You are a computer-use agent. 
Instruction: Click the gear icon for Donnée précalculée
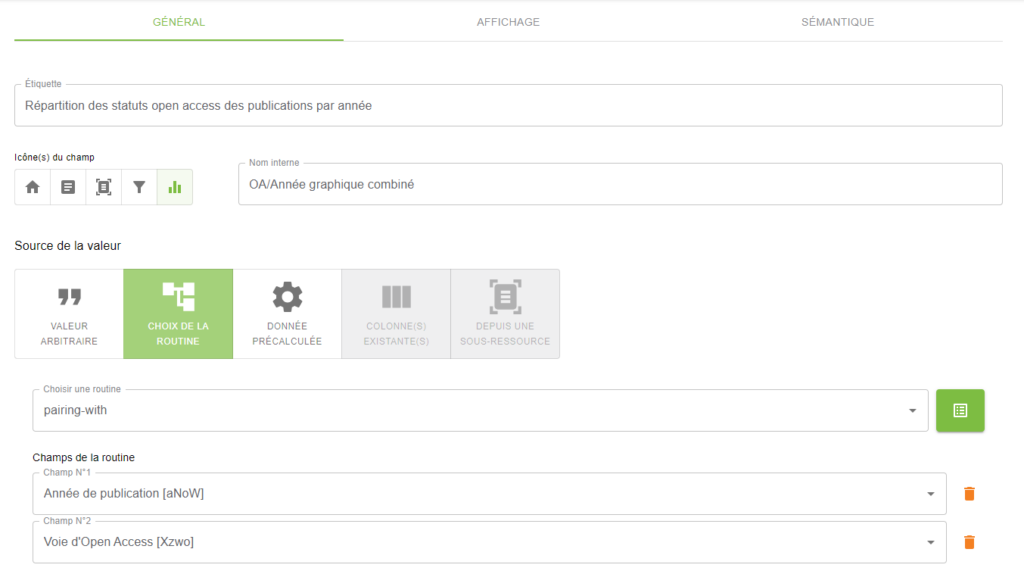pyautogui.click(x=287, y=297)
